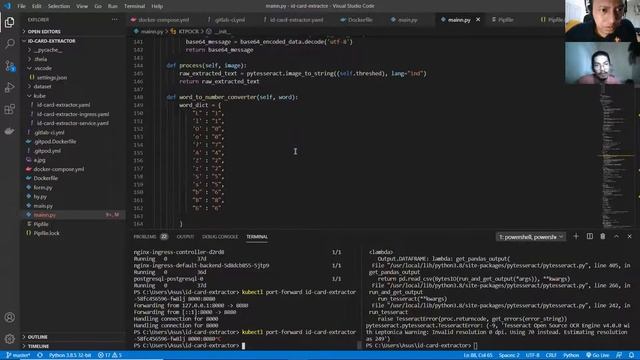The image size is (640, 360).
Task: Open Pipfile.lock in explorer
Action: click(47, 233)
